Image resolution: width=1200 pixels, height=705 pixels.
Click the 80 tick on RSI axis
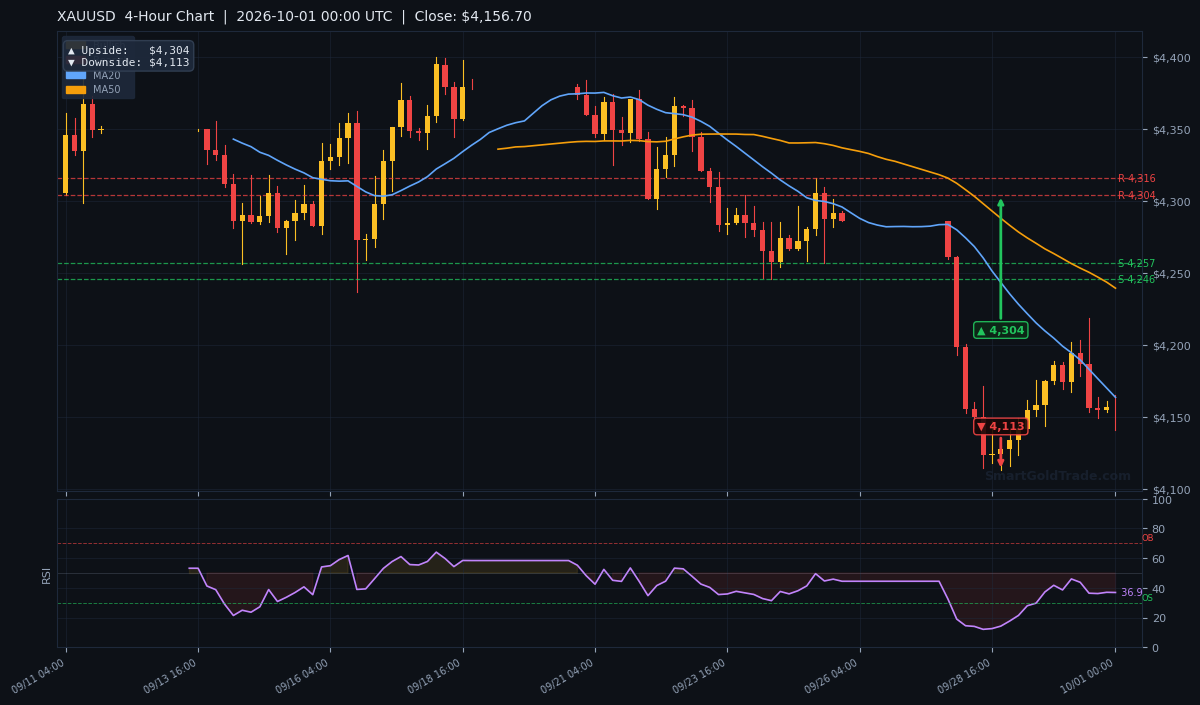click(x=1157, y=529)
